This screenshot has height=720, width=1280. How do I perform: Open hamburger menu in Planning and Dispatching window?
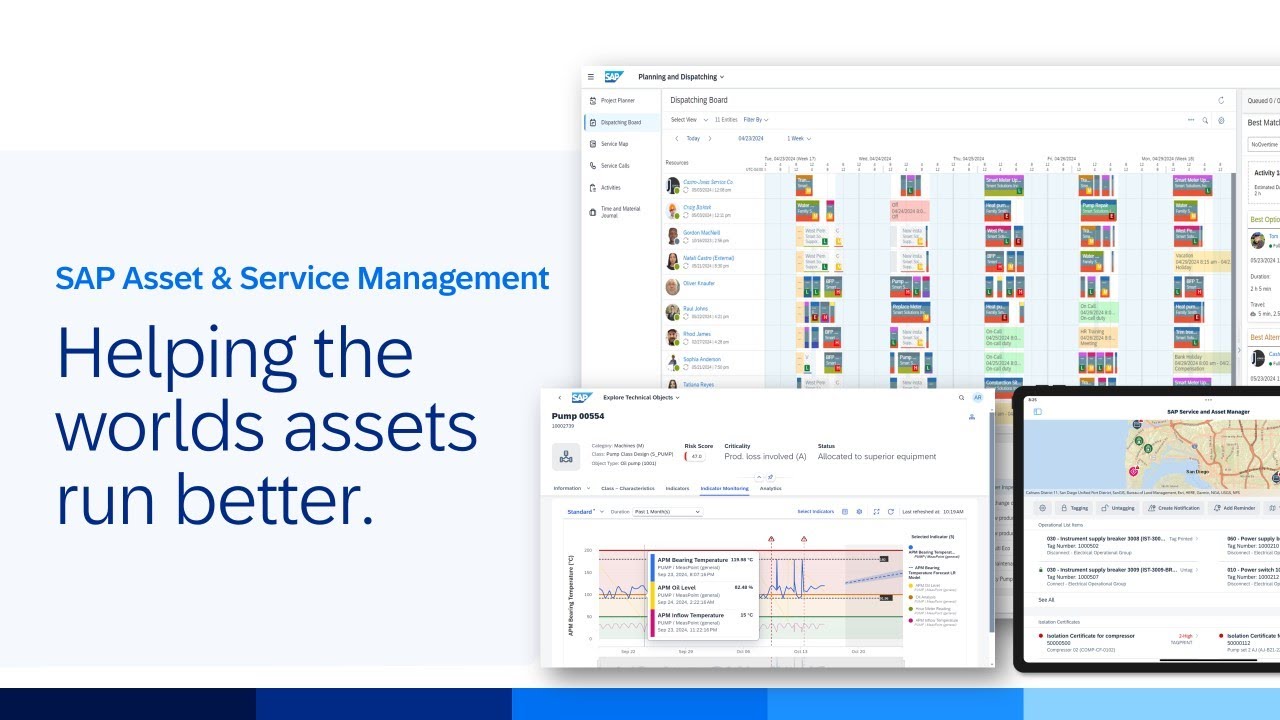click(x=590, y=77)
